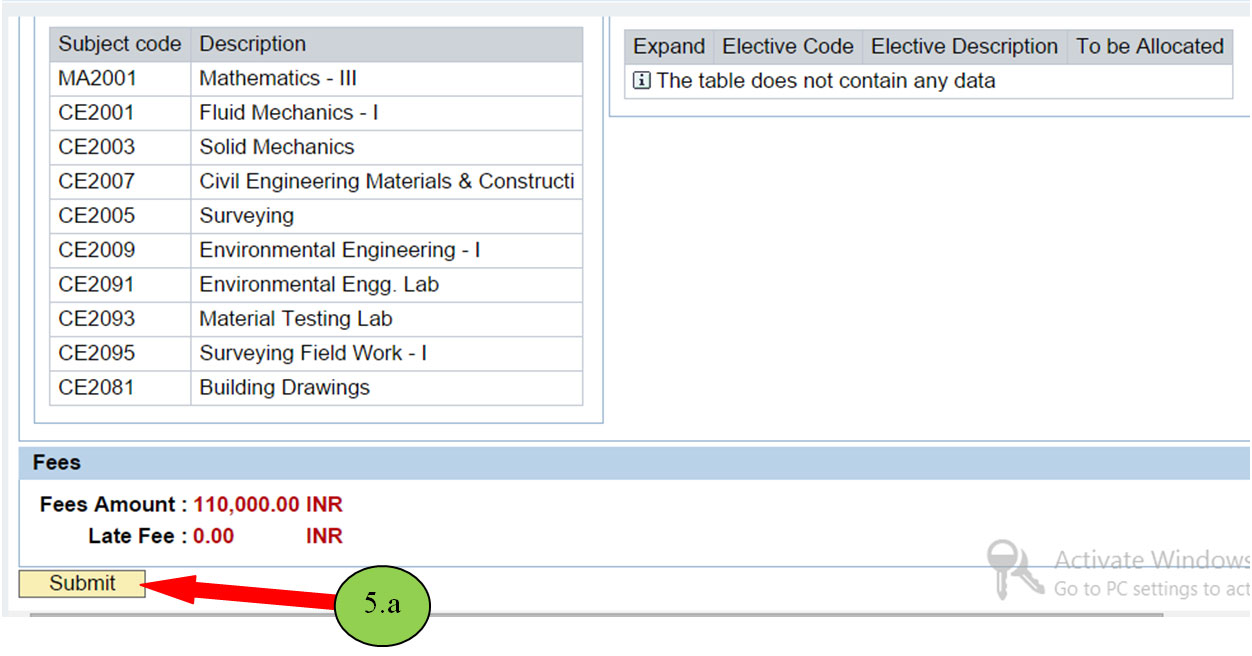Click the Solid Mechanics description cell
The height and width of the screenshot is (656, 1252).
278,146
